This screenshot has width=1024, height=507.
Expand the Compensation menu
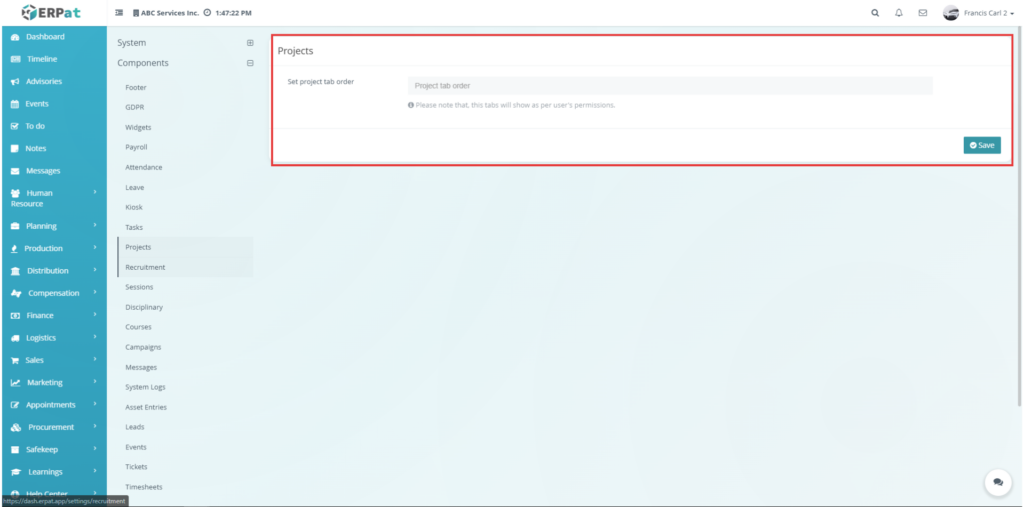click(x=53, y=293)
